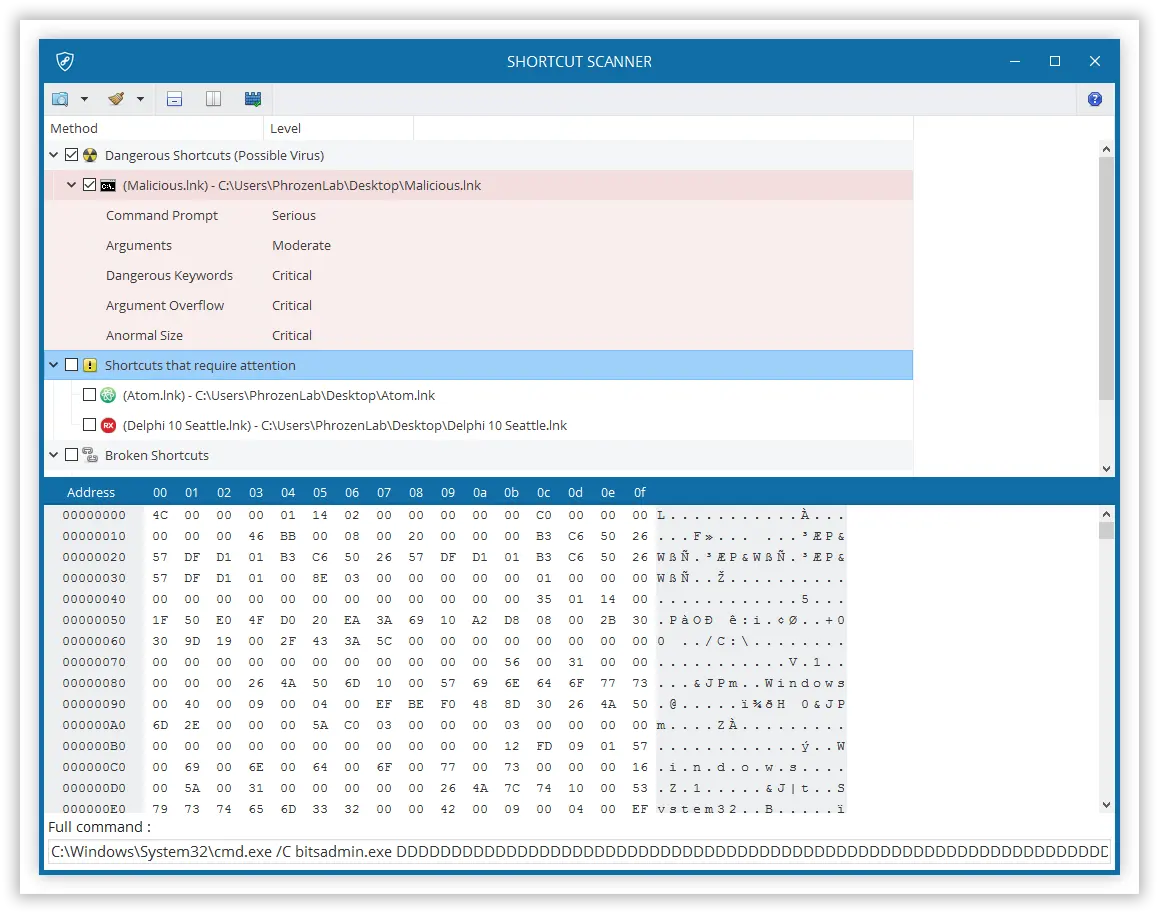Click the radioactive Dangerous Shortcuts icon
1159x914 pixels.
coord(89,154)
